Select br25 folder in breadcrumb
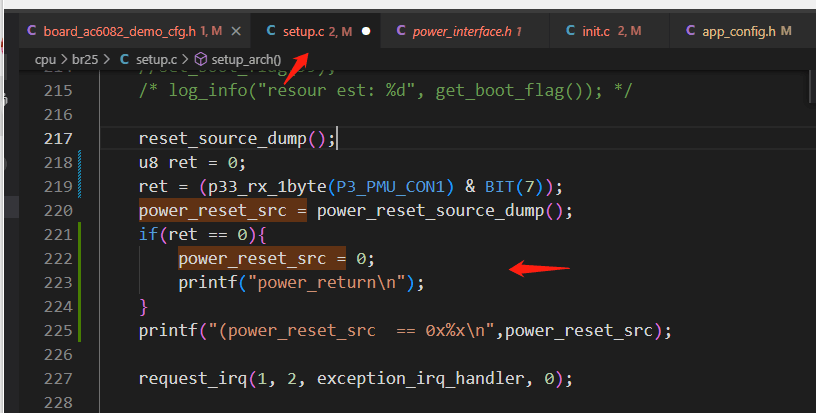The height and width of the screenshot is (413, 816). click(85, 60)
